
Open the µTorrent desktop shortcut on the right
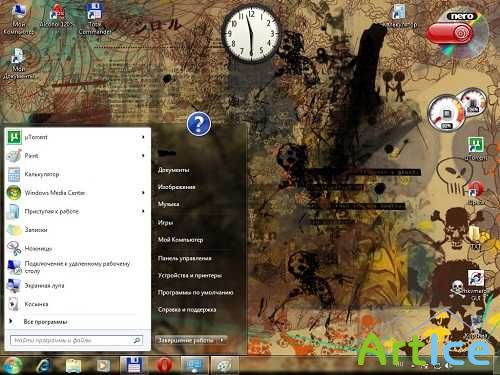tap(476, 149)
